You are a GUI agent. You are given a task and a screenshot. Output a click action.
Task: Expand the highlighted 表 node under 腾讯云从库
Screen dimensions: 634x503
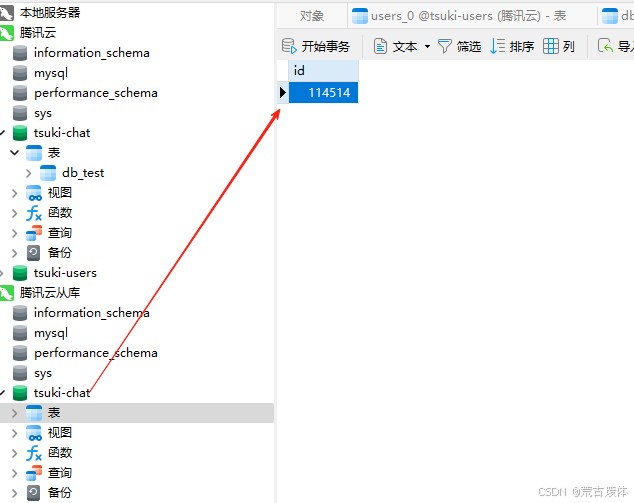(15, 413)
